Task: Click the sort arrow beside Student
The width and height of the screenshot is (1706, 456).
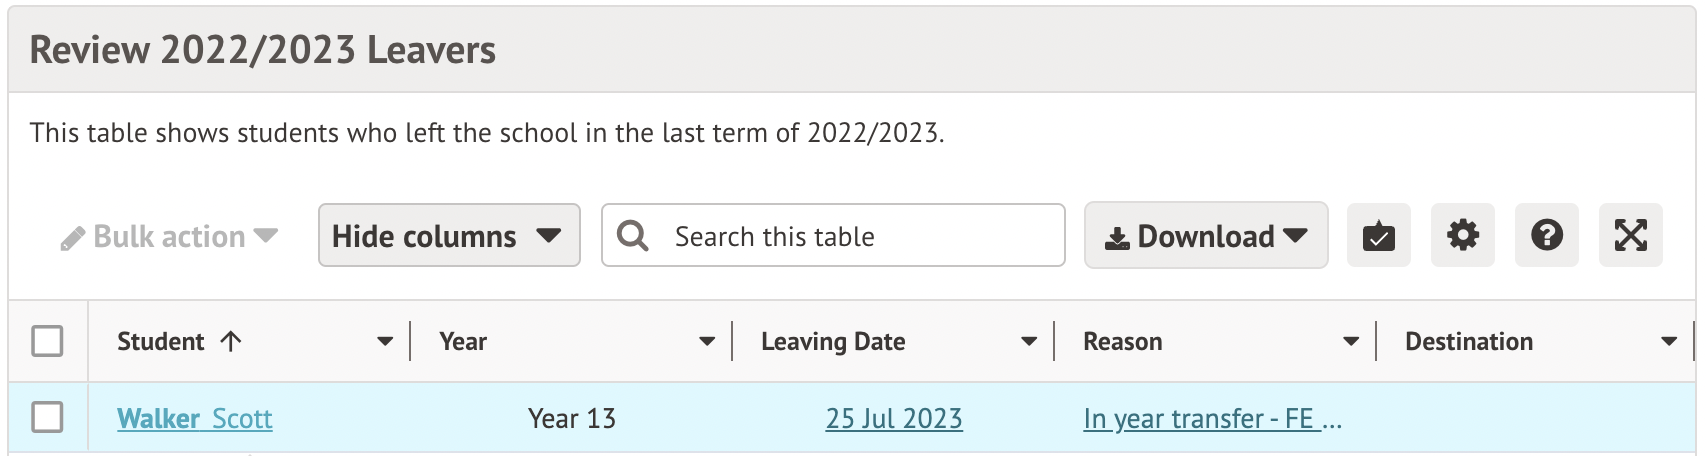Action: point(231,341)
